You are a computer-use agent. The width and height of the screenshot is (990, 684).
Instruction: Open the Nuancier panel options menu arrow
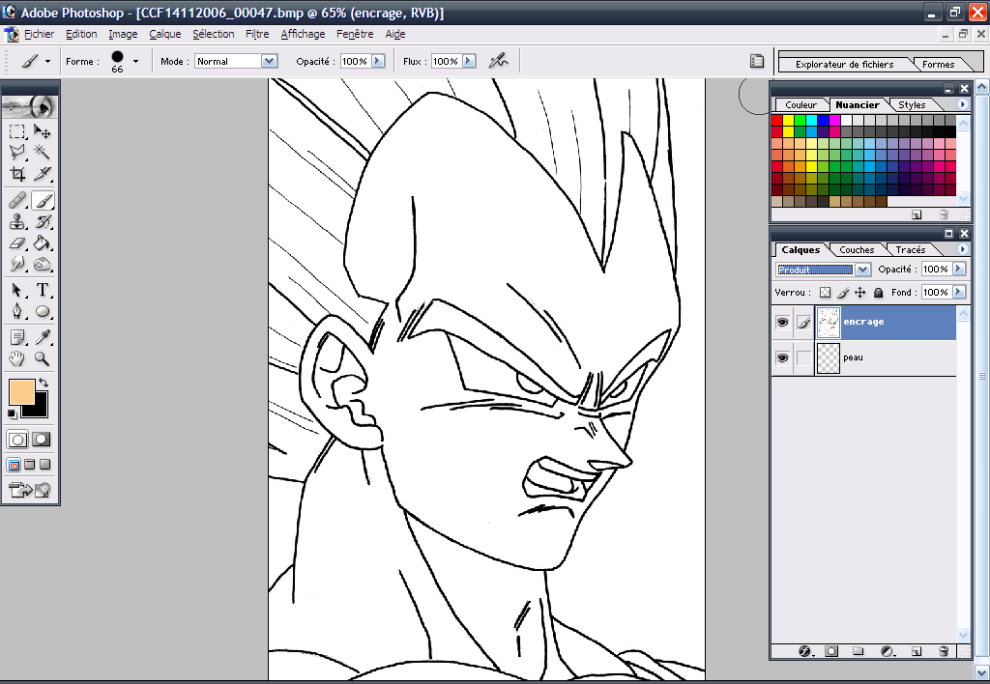[962, 105]
